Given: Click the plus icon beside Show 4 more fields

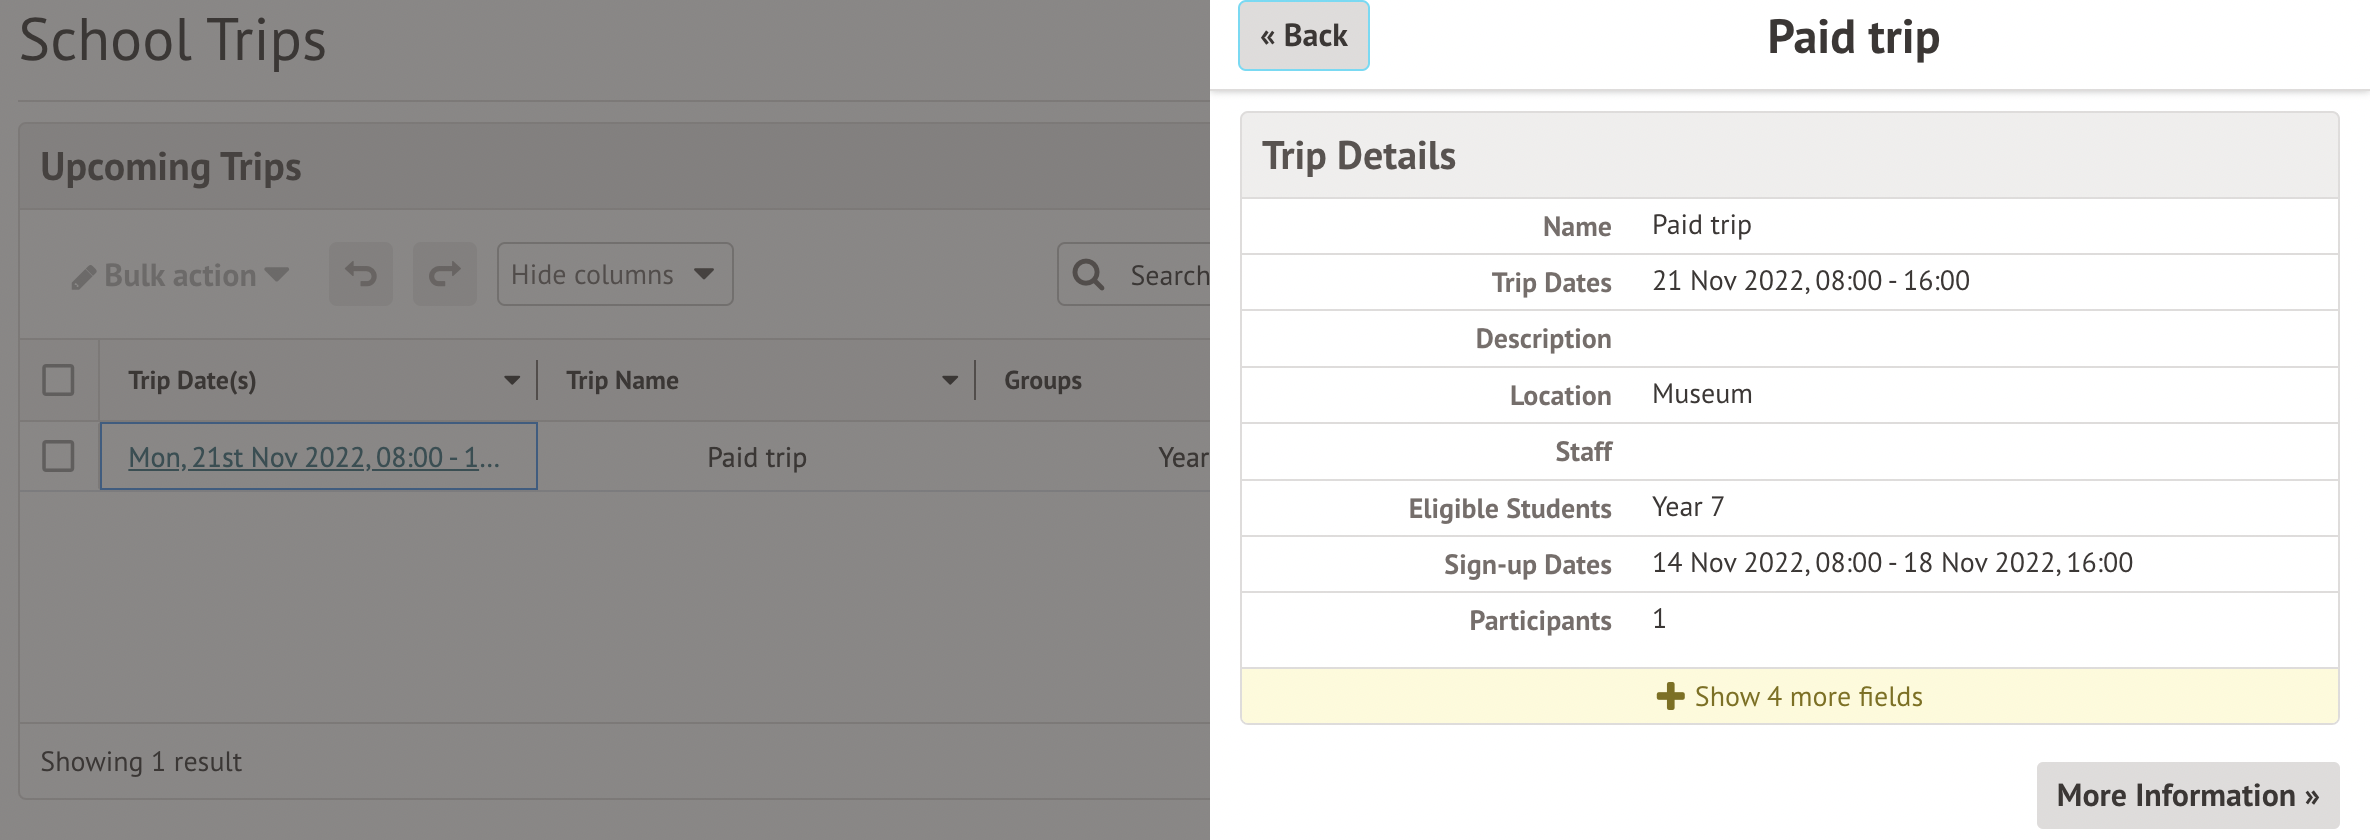Looking at the screenshot, I should [x=1670, y=697].
